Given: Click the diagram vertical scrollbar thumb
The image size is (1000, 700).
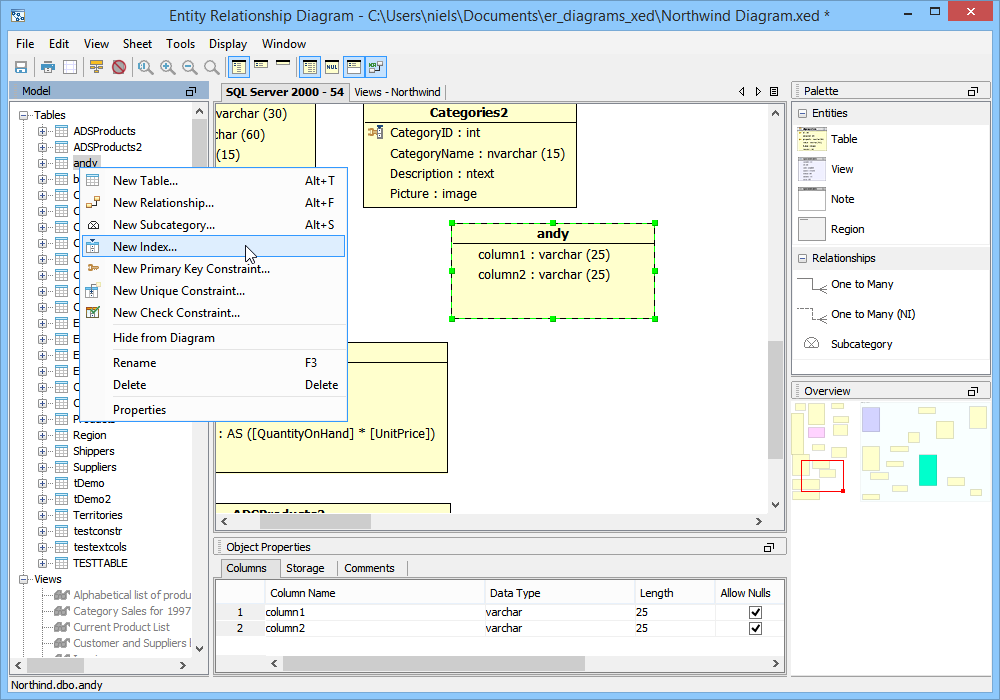Looking at the screenshot, I should pyautogui.click(x=775, y=400).
